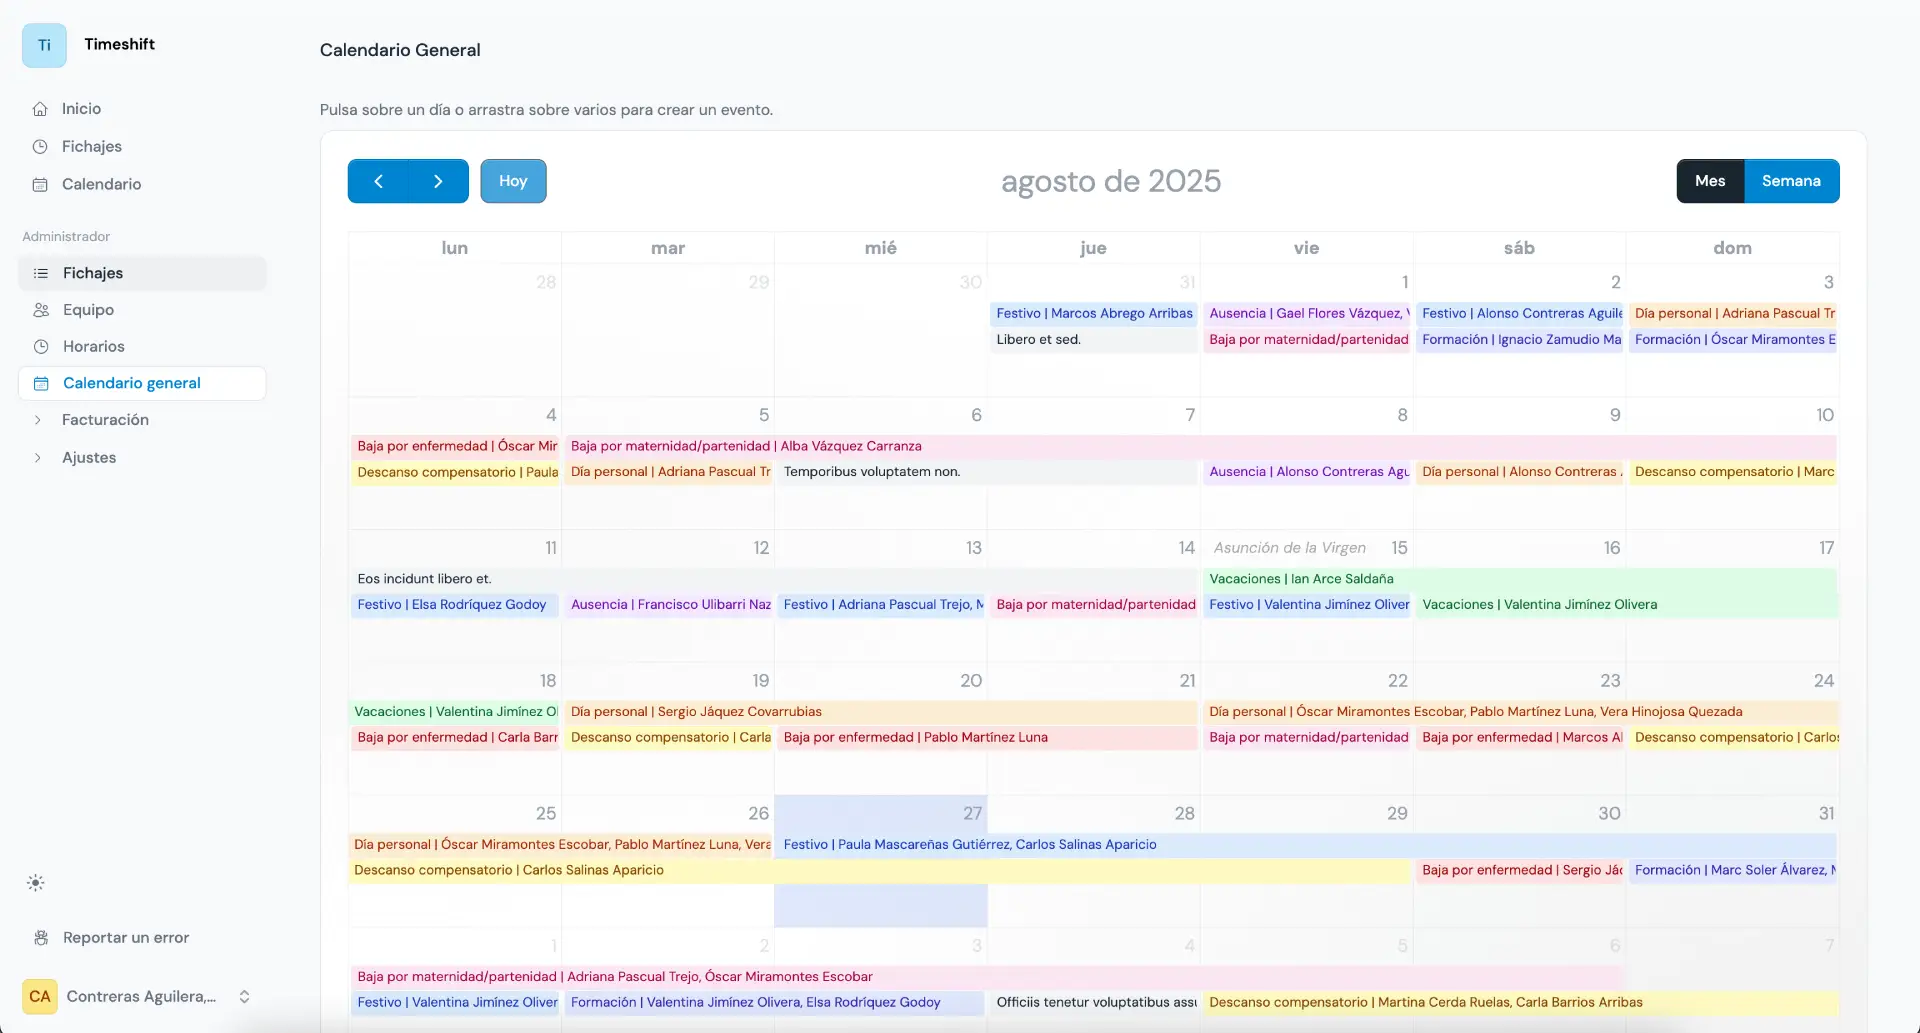Click the Reportar un error link

[124, 938]
